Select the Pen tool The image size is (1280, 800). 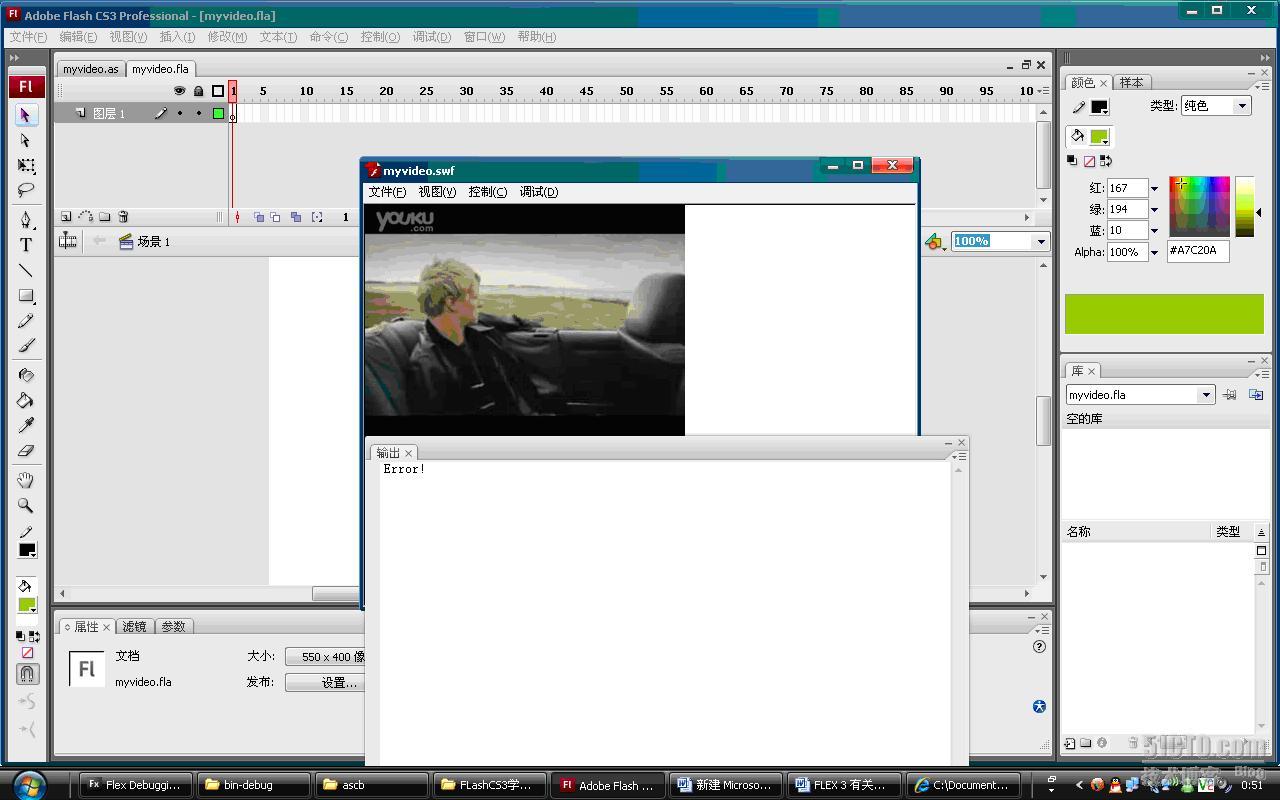[26, 220]
